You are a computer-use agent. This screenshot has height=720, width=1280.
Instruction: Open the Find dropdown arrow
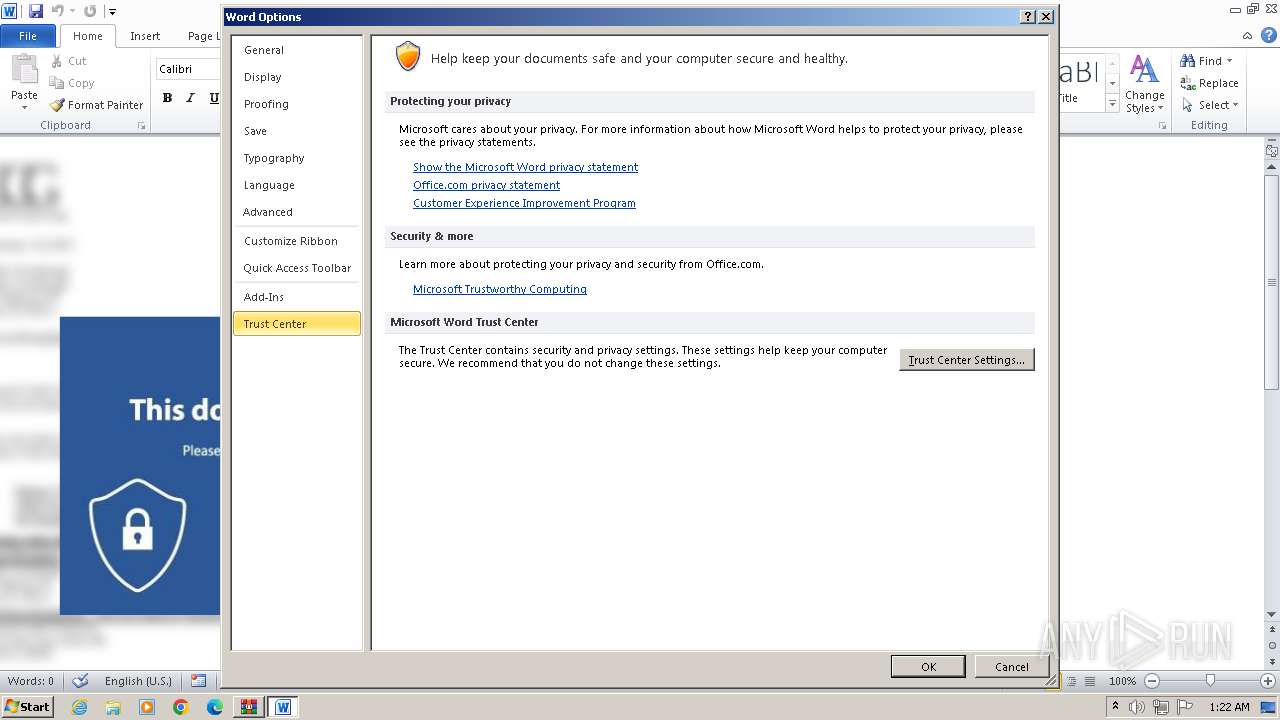1230,61
